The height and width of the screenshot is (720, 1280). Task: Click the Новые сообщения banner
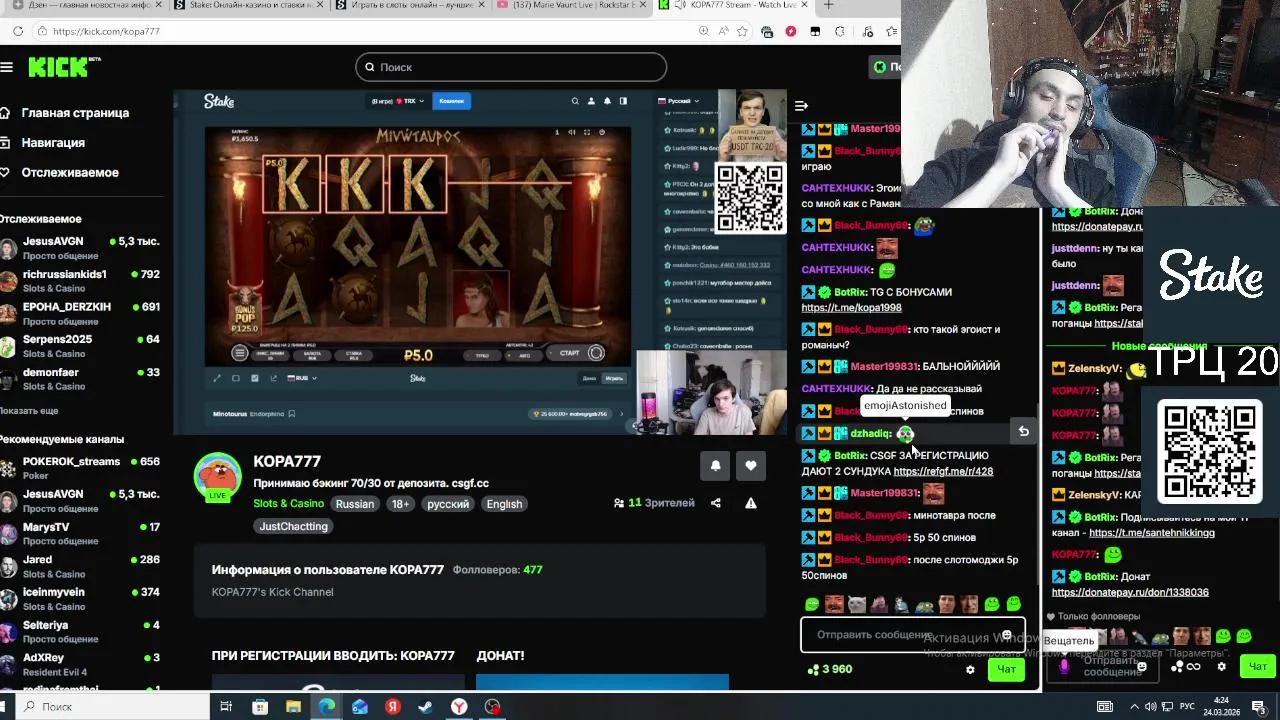[x=1159, y=346]
